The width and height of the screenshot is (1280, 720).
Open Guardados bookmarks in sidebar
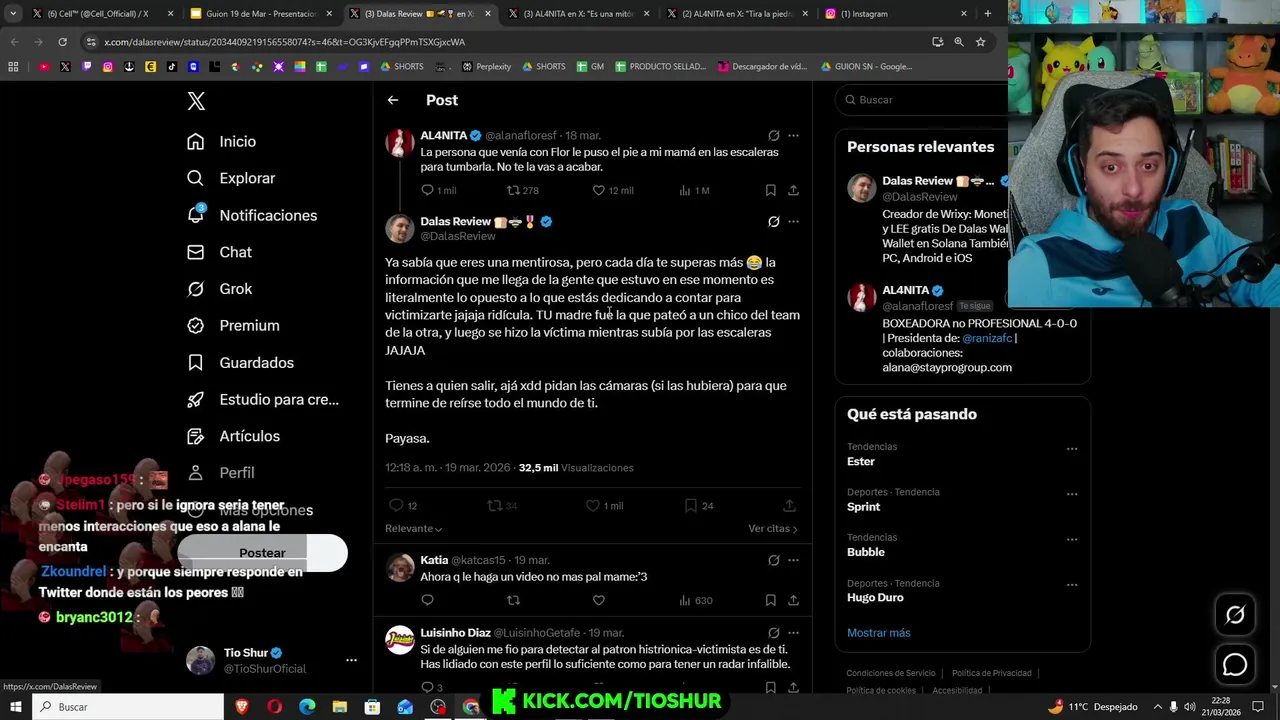click(x=240, y=363)
